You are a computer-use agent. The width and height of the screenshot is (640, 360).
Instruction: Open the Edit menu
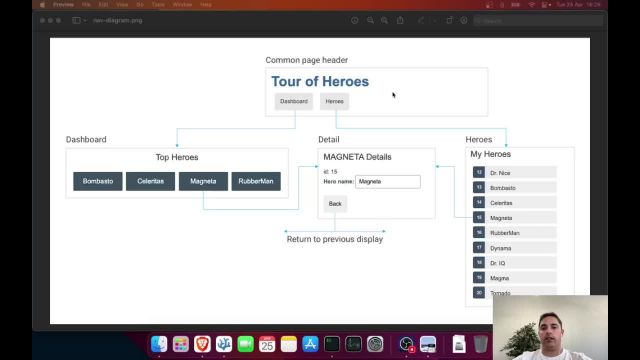(103, 5)
